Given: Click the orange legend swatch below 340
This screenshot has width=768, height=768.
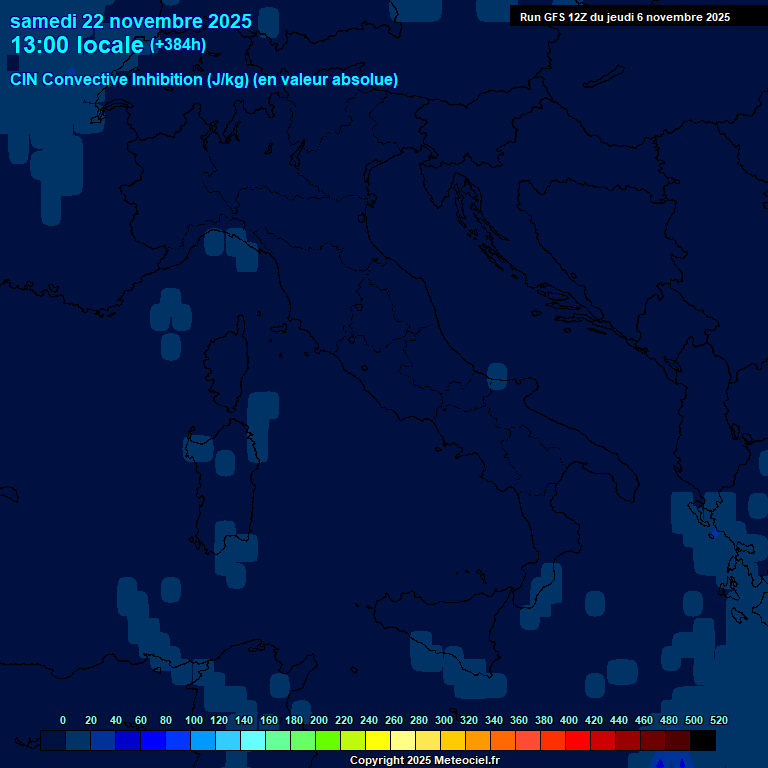Looking at the screenshot, I should [503, 741].
